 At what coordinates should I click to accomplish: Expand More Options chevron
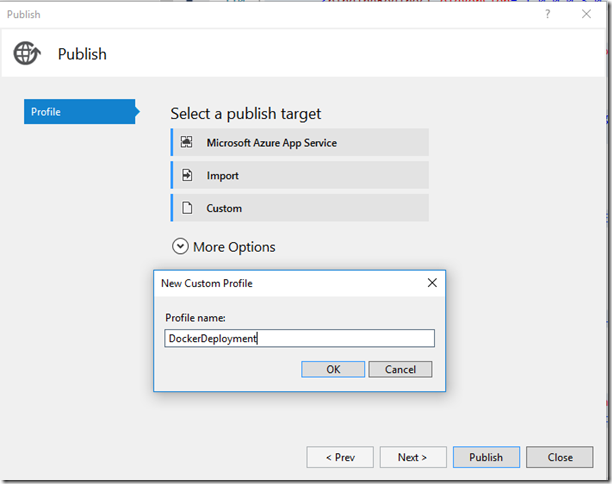[180, 247]
